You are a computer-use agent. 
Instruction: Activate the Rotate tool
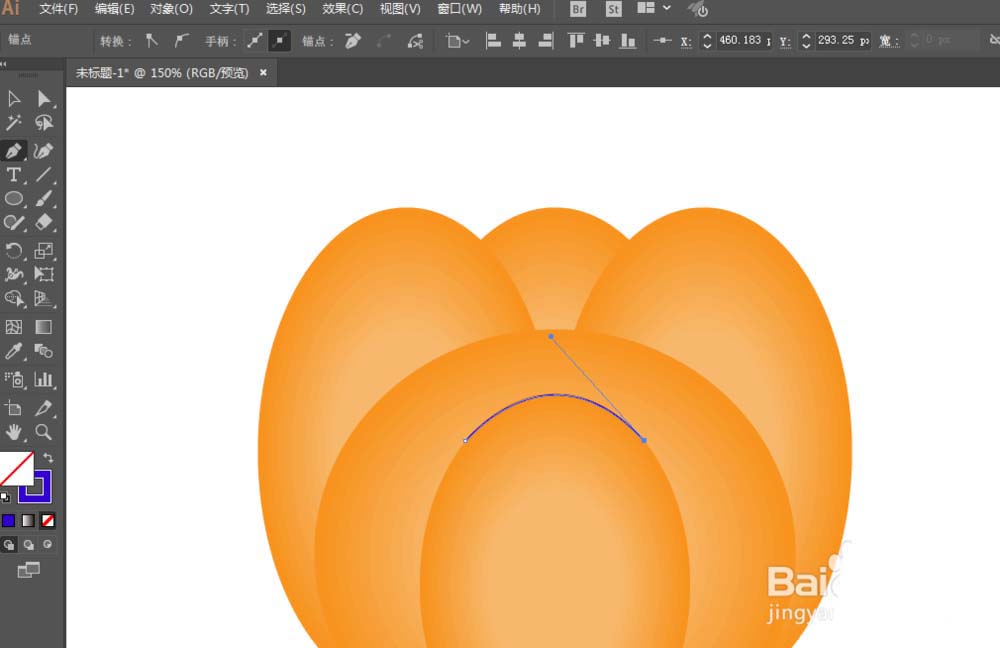[13, 250]
